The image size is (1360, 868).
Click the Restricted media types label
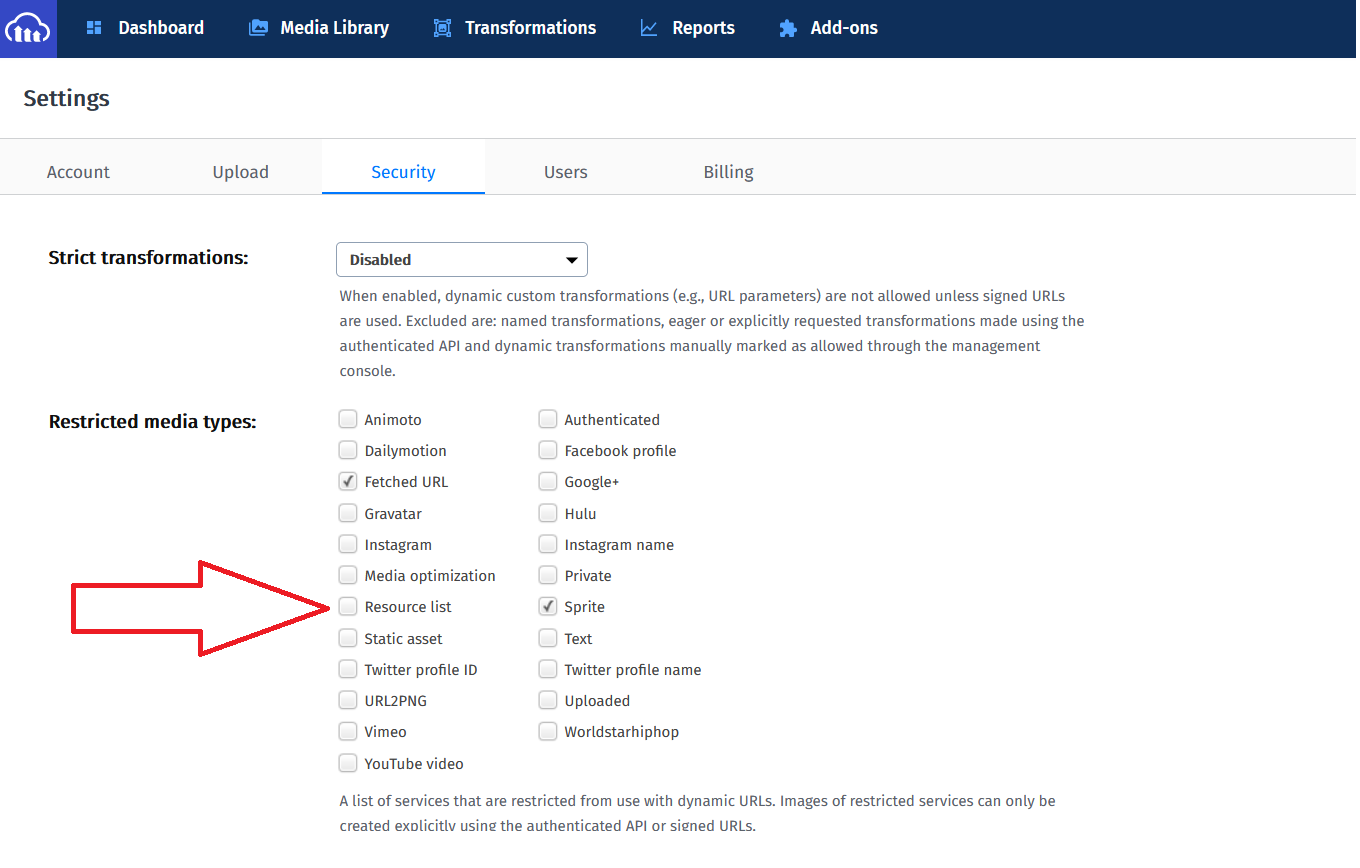(153, 421)
